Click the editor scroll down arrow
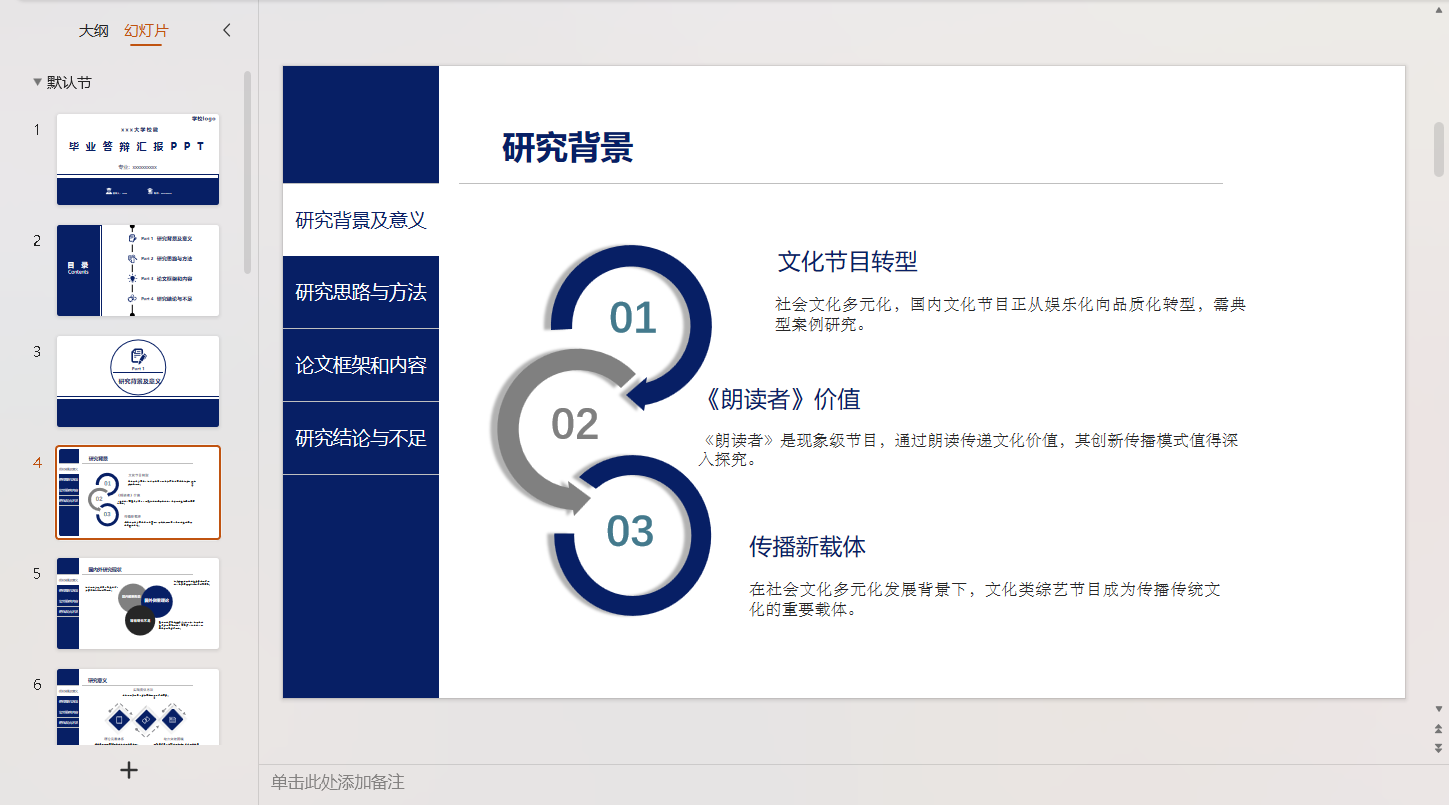This screenshot has width=1449, height=805. [1439, 709]
